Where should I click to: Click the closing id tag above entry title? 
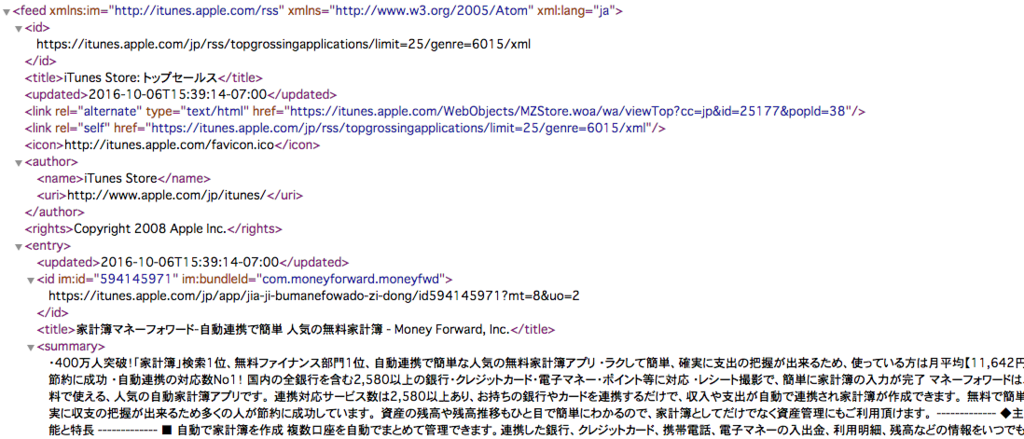pos(52,312)
